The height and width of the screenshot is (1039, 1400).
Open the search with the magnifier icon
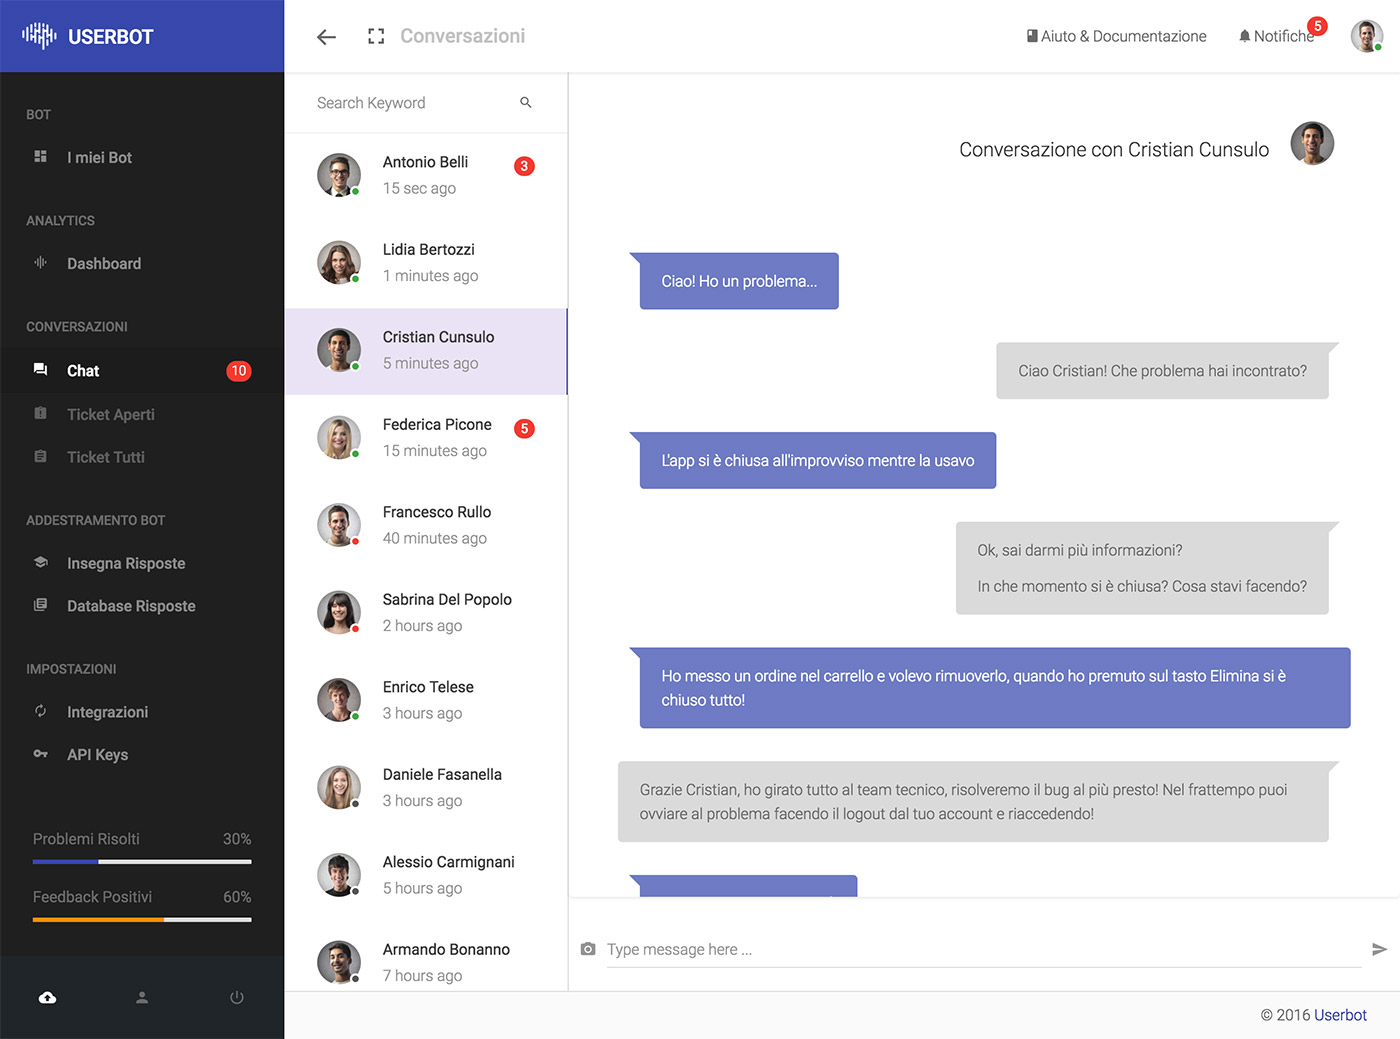coord(525,102)
